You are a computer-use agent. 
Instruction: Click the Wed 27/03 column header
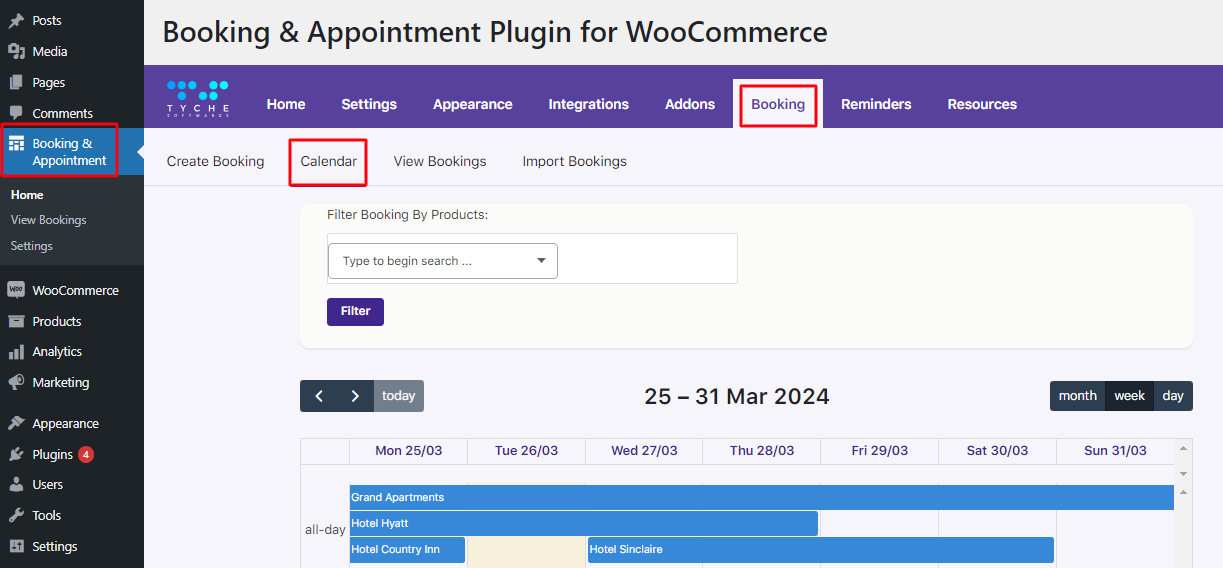[x=644, y=451]
